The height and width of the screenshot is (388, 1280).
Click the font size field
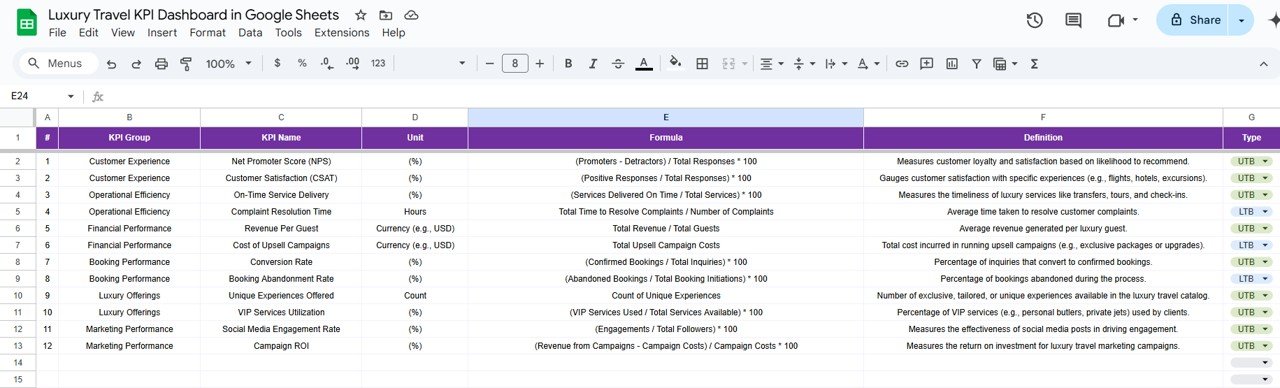(x=515, y=63)
